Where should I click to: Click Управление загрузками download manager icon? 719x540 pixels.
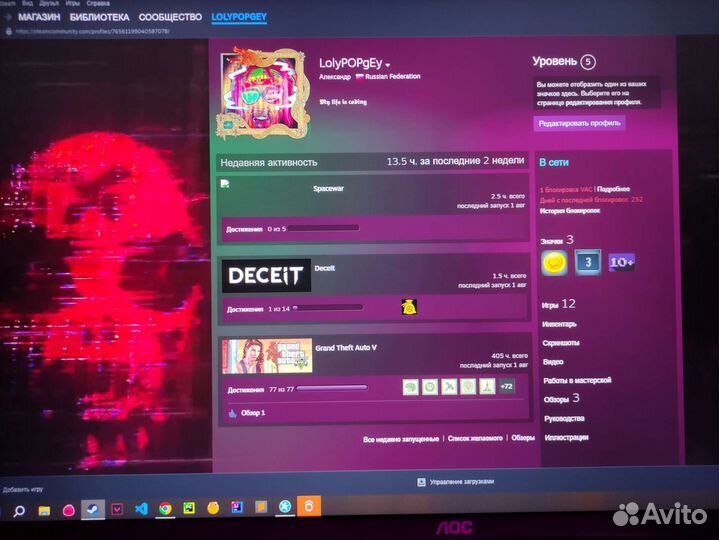point(421,482)
